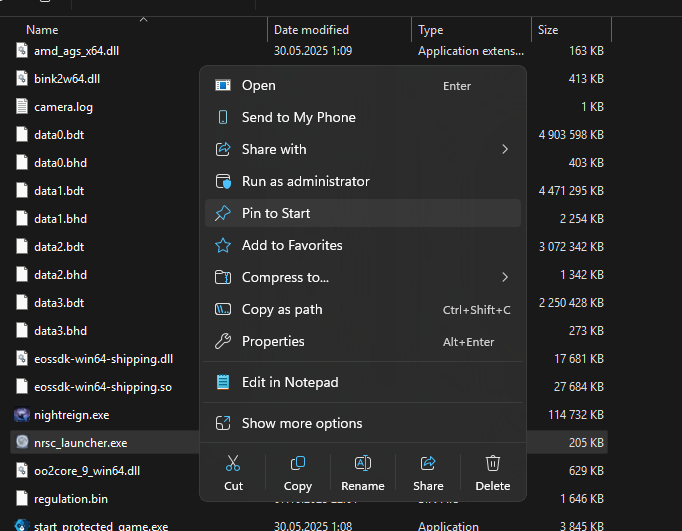
Task: Click the Add to Favorites star icon
Action: point(223,245)
